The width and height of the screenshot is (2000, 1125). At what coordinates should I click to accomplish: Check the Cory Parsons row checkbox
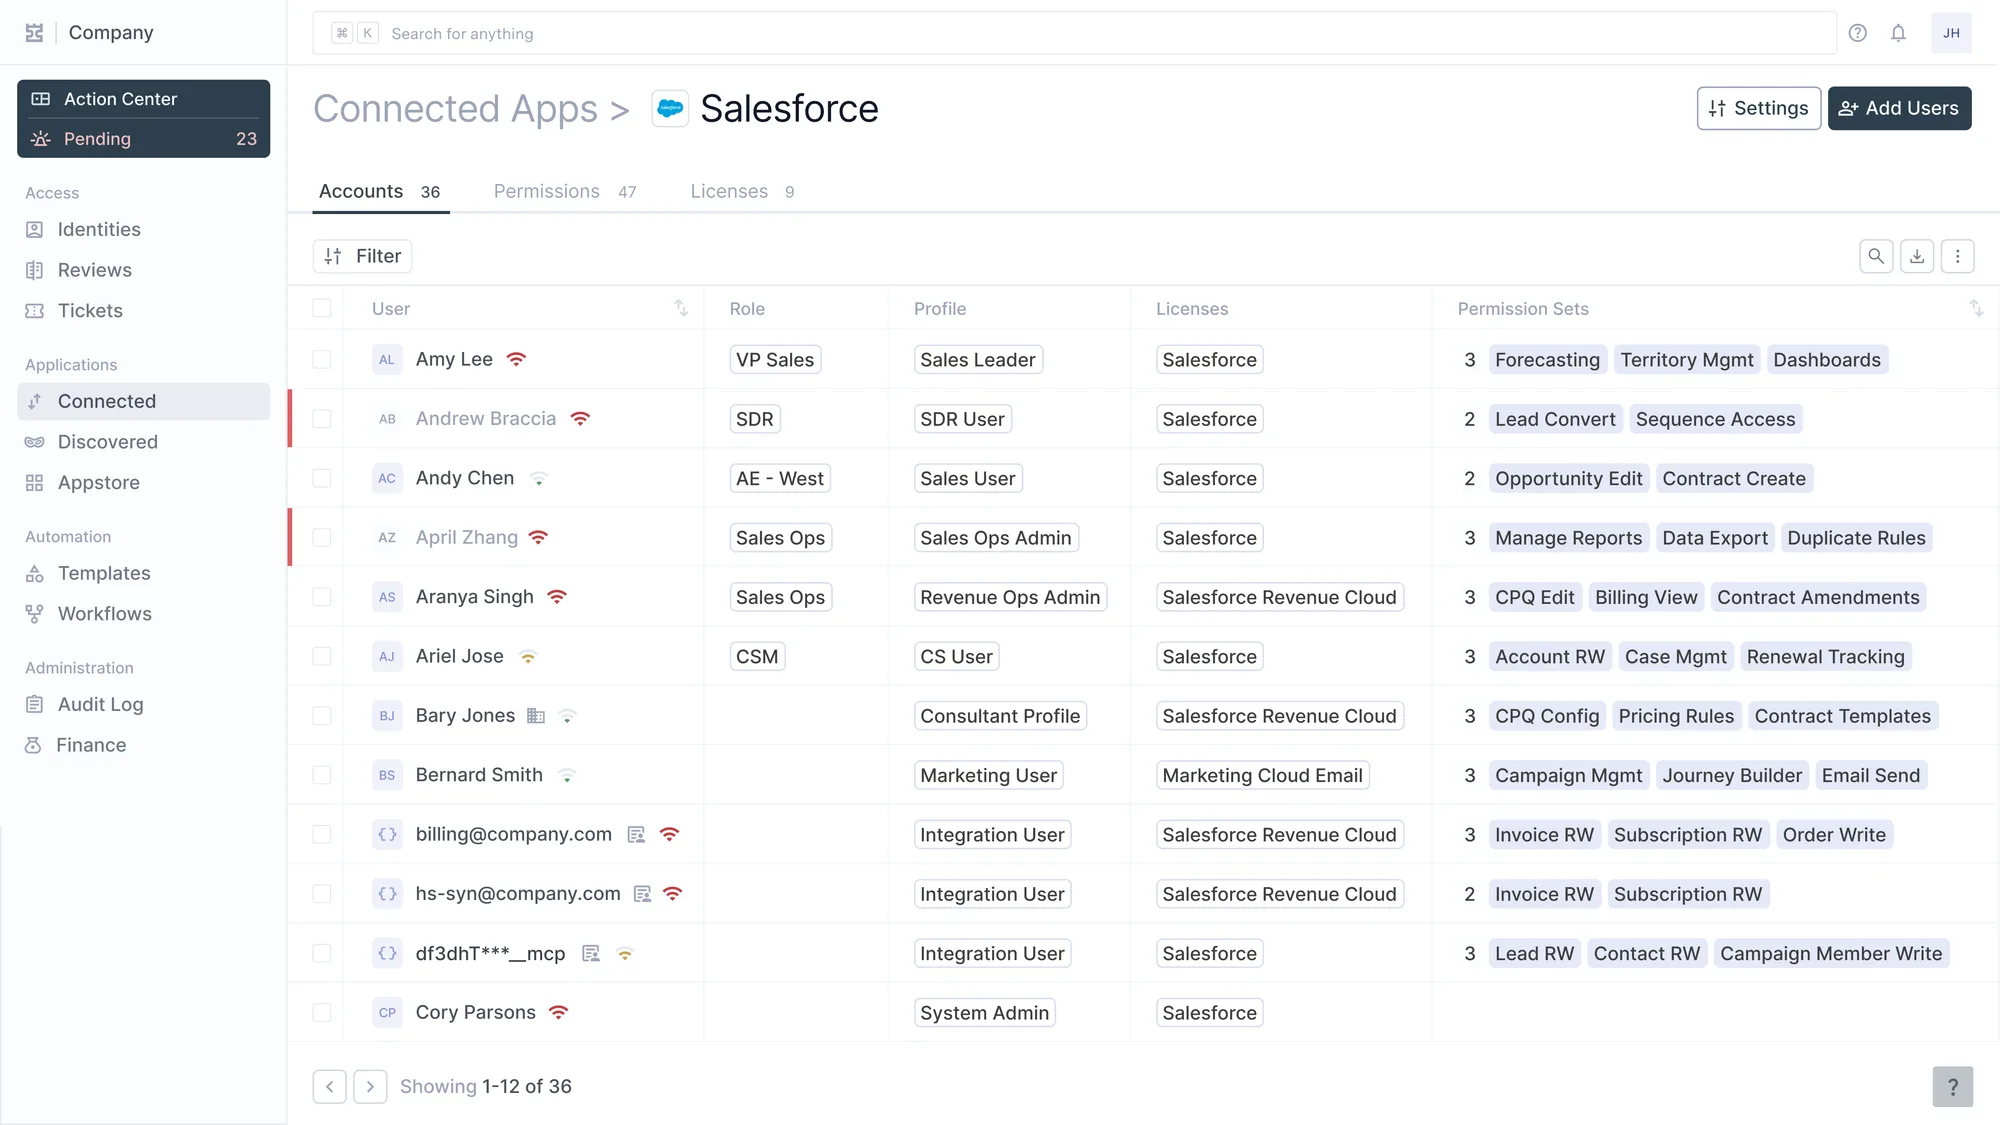click(x=322, y=1012)
